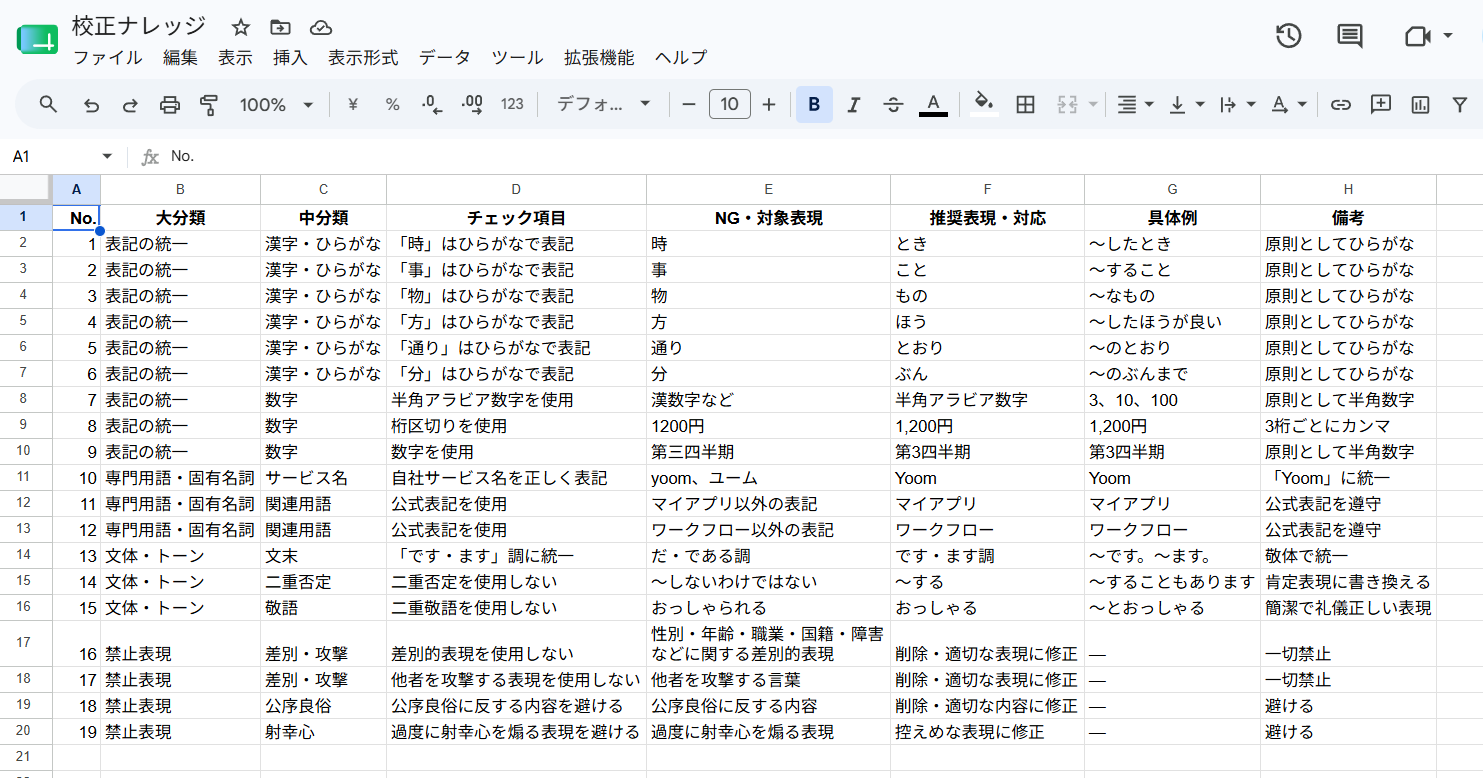Open the ファイル menu

pos(108,58)
